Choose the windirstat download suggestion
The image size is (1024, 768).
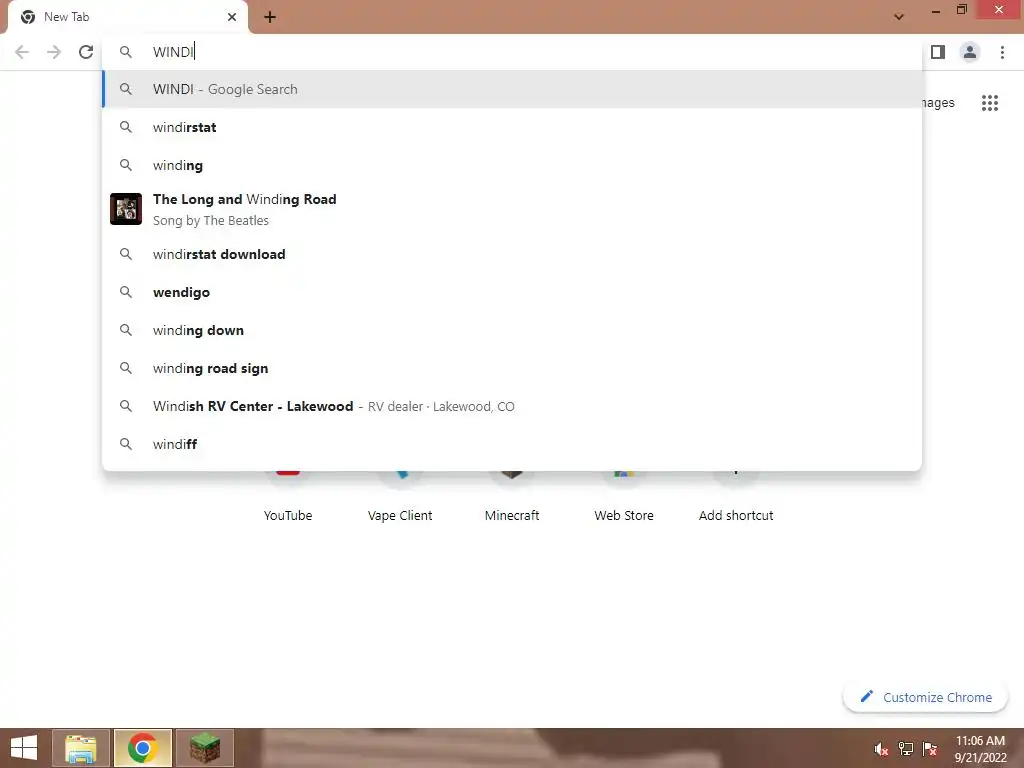[x=512, y=254]
